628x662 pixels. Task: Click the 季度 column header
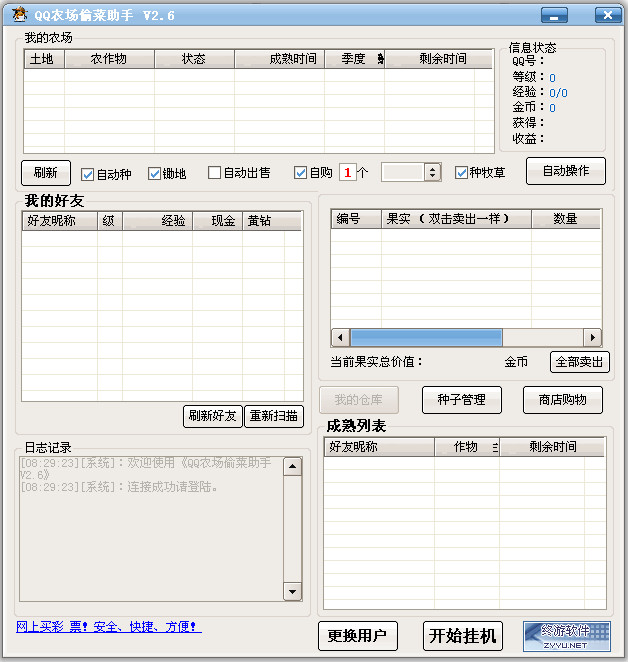pyautogui.click(x=354, y=59)
